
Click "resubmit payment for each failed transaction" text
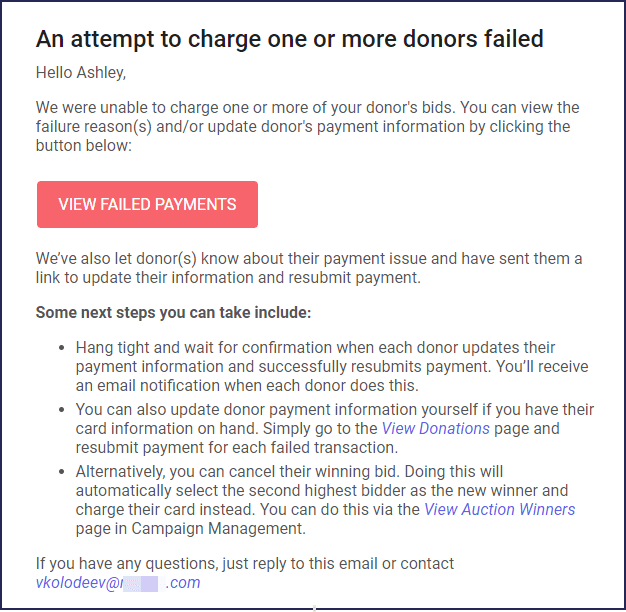point(236,447)
